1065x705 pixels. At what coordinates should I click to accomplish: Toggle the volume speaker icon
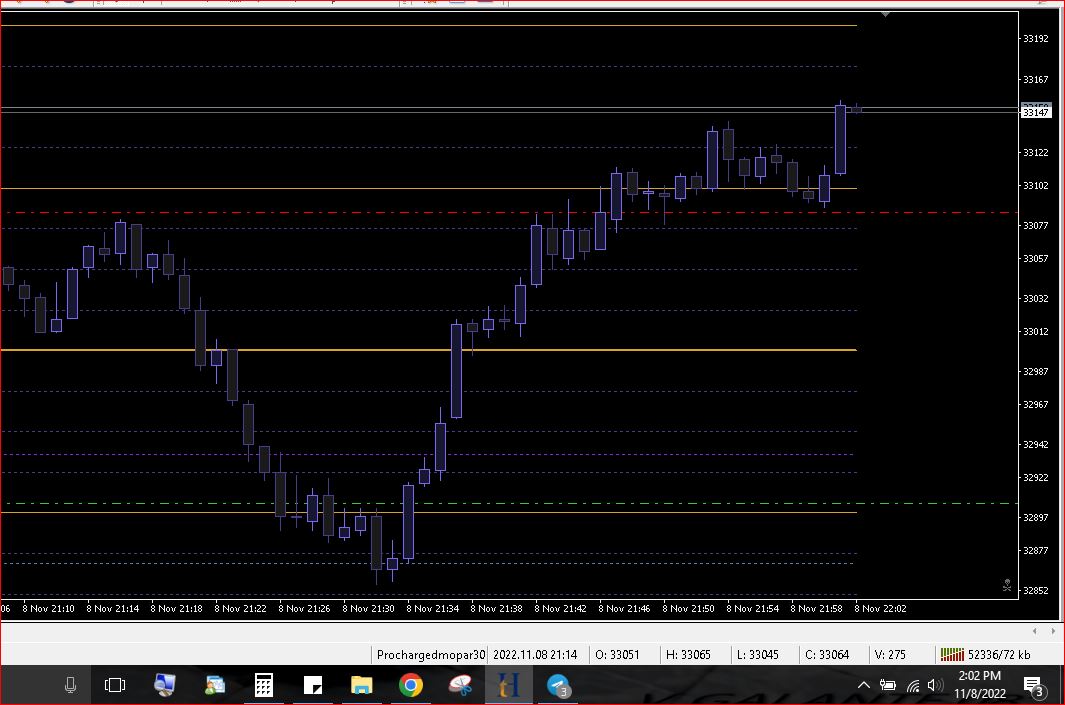click(x=934, y=686)
